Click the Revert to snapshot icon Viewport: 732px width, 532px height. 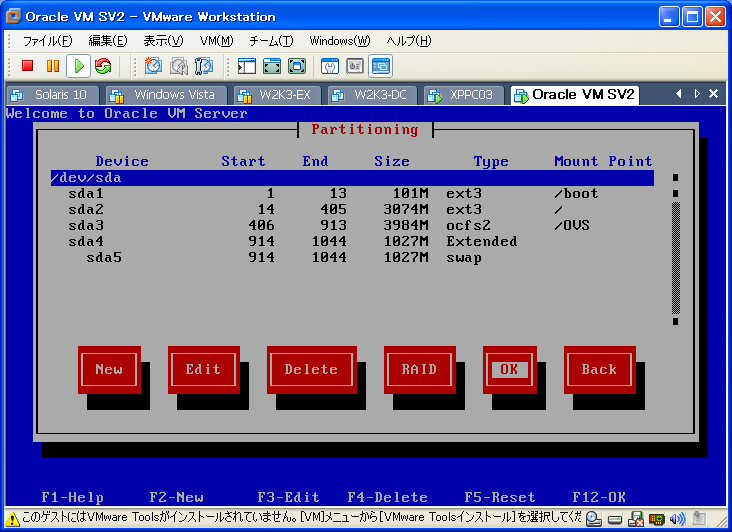coord(178,66)
